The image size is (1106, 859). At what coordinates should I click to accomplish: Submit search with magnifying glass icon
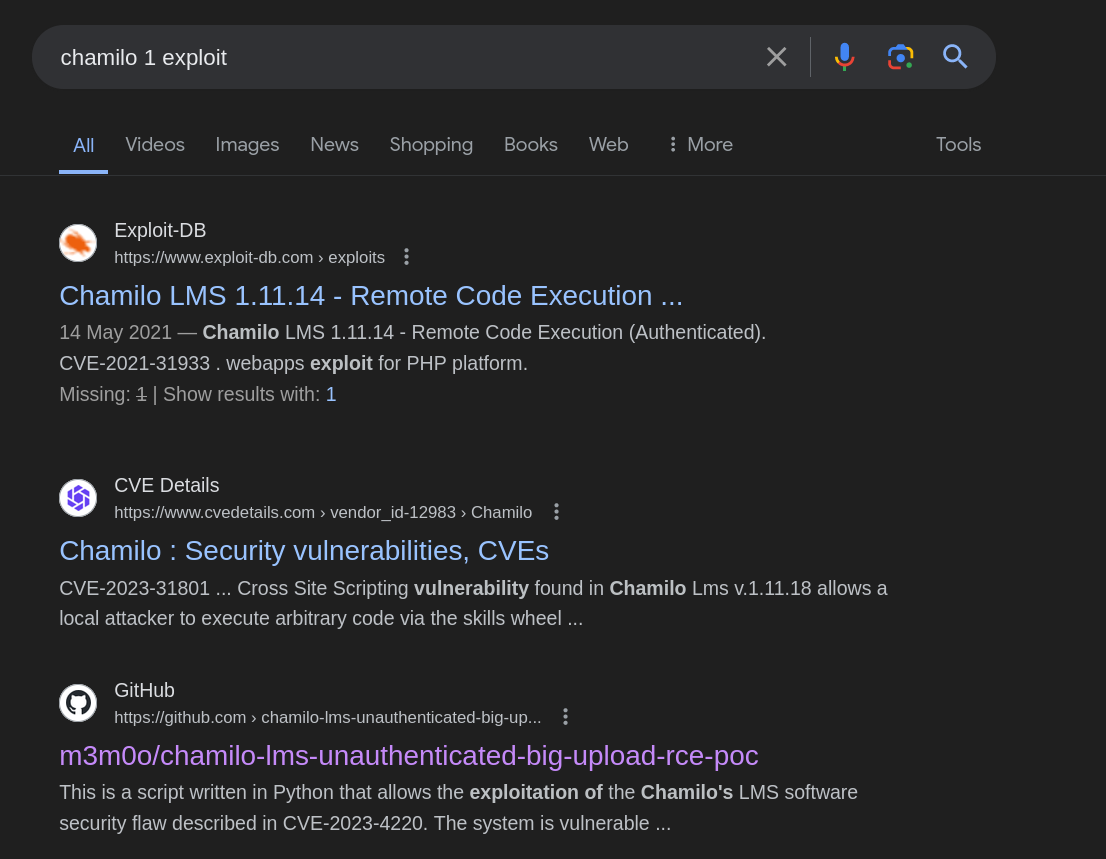(955, 56)
